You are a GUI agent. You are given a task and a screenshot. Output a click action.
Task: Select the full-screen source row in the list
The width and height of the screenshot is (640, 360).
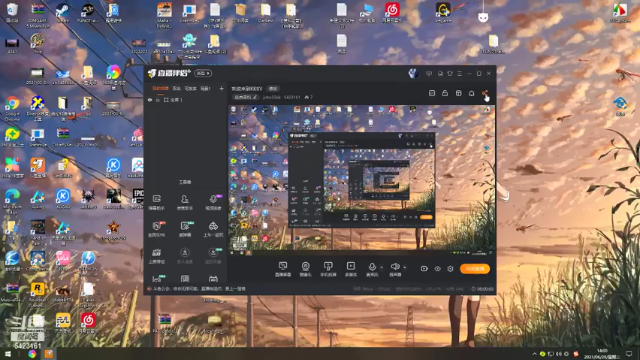[185, 100]
